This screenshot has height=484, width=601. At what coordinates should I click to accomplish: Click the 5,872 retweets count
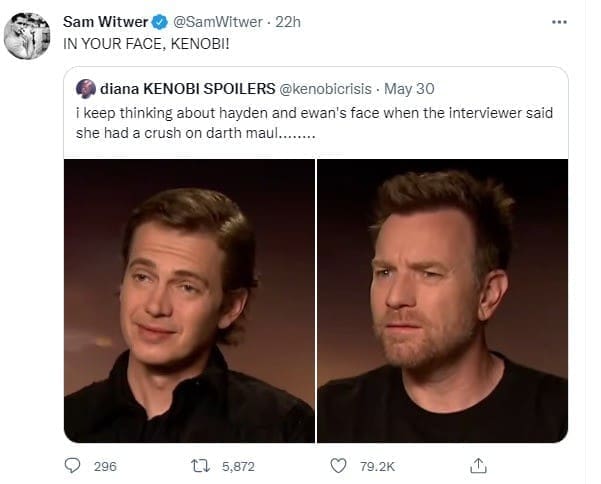pos(240,465)
